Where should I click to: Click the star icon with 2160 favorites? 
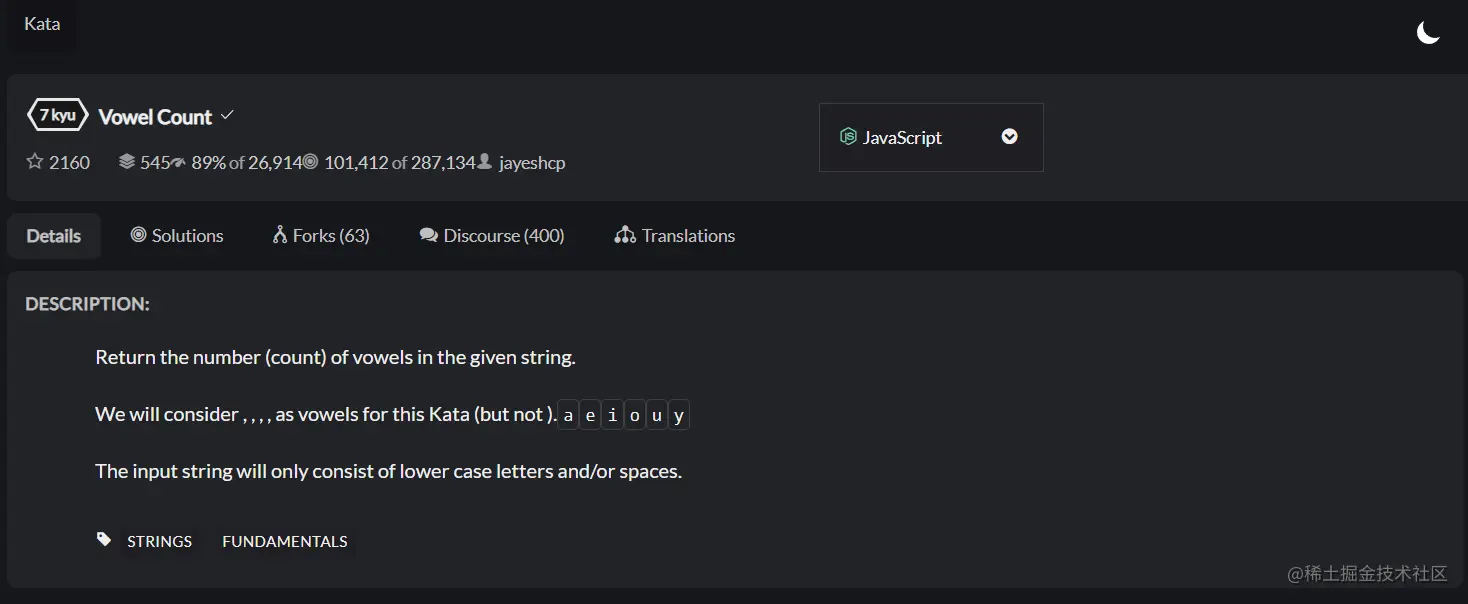click(35, 161)
